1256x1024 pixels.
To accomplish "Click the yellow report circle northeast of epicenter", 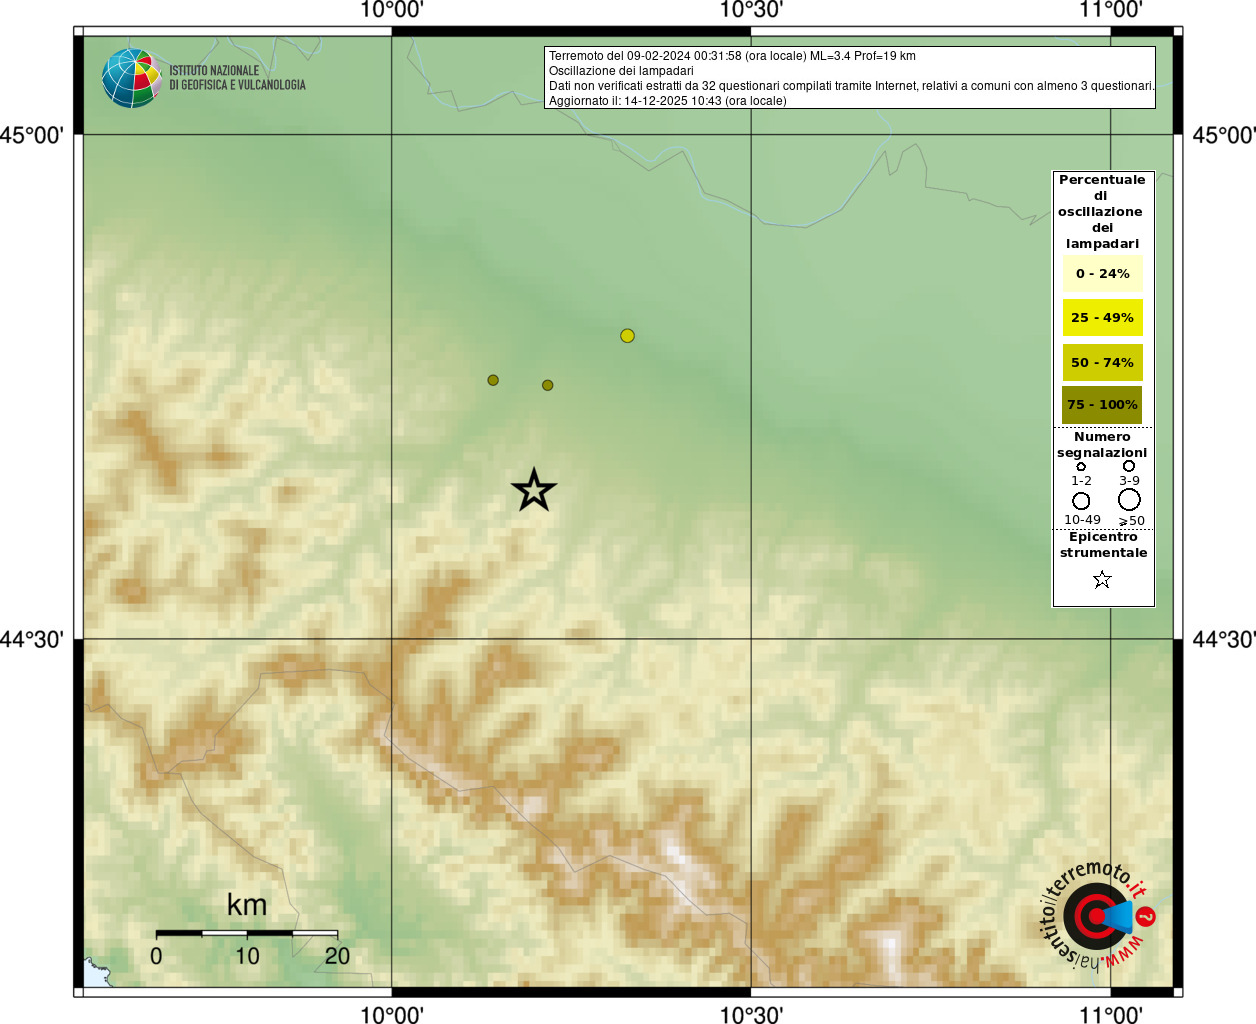I will pos(627,335).
